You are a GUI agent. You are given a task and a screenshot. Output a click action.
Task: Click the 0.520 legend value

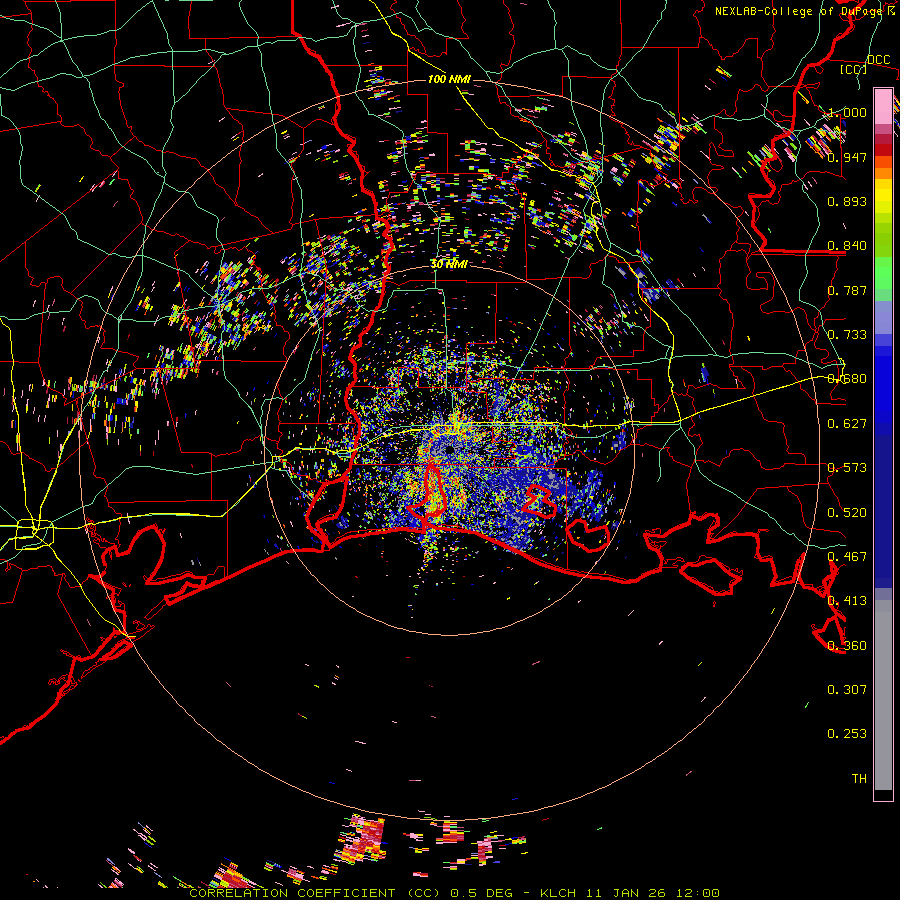[847, 513]
